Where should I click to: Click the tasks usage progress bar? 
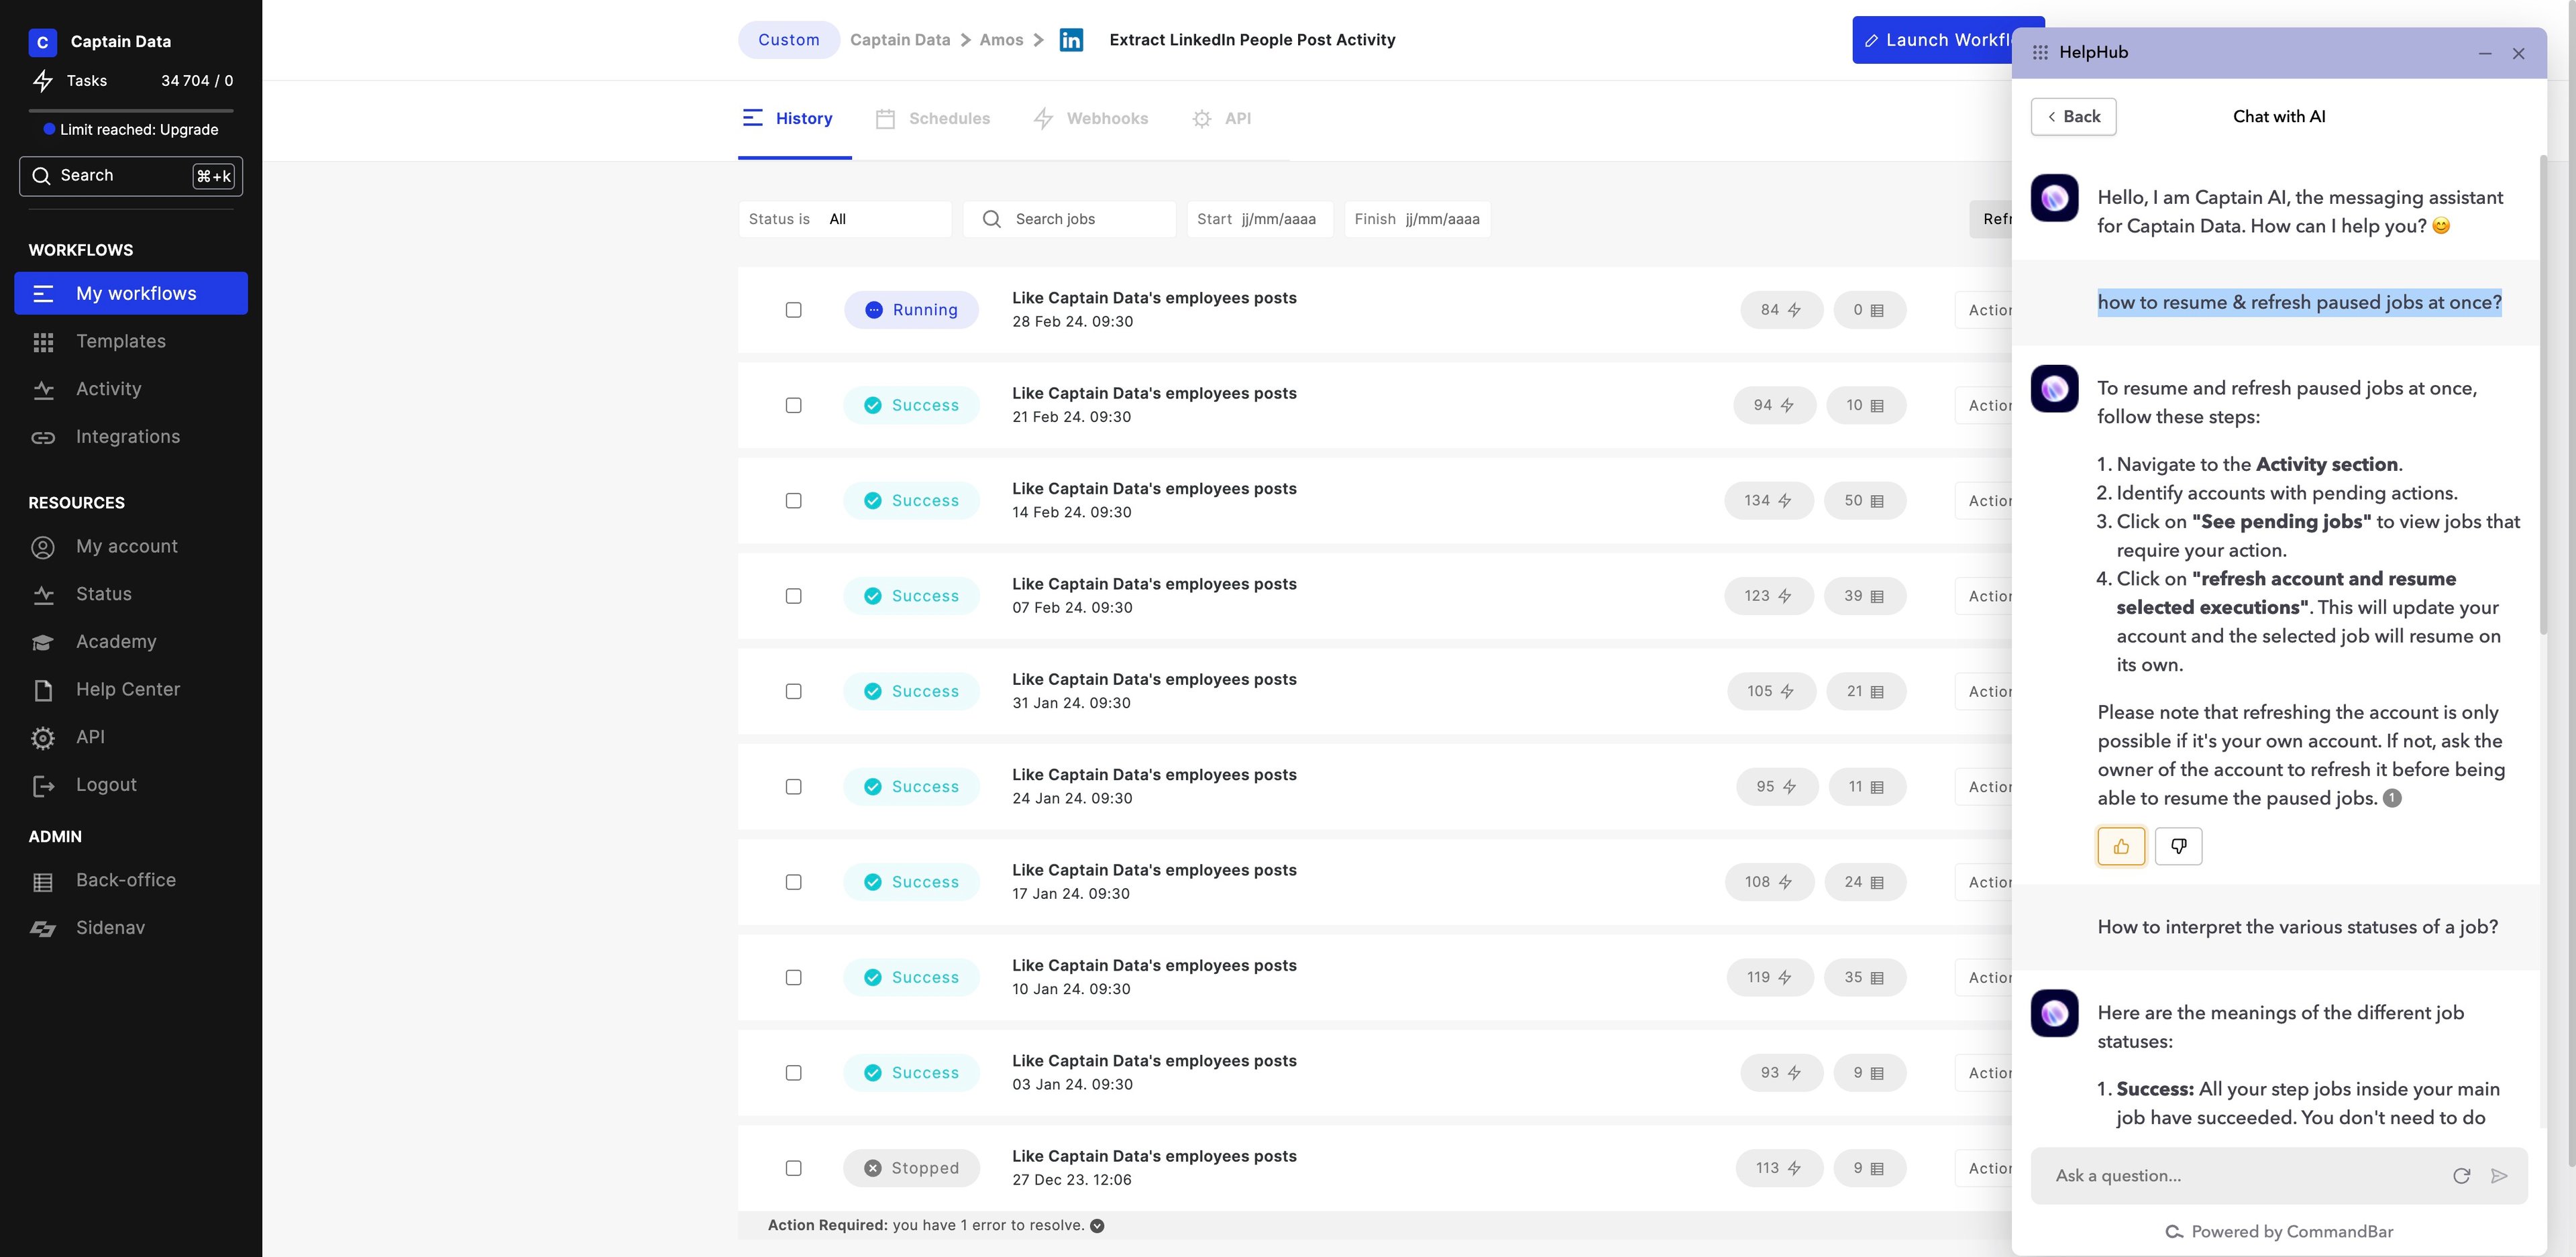130,110
